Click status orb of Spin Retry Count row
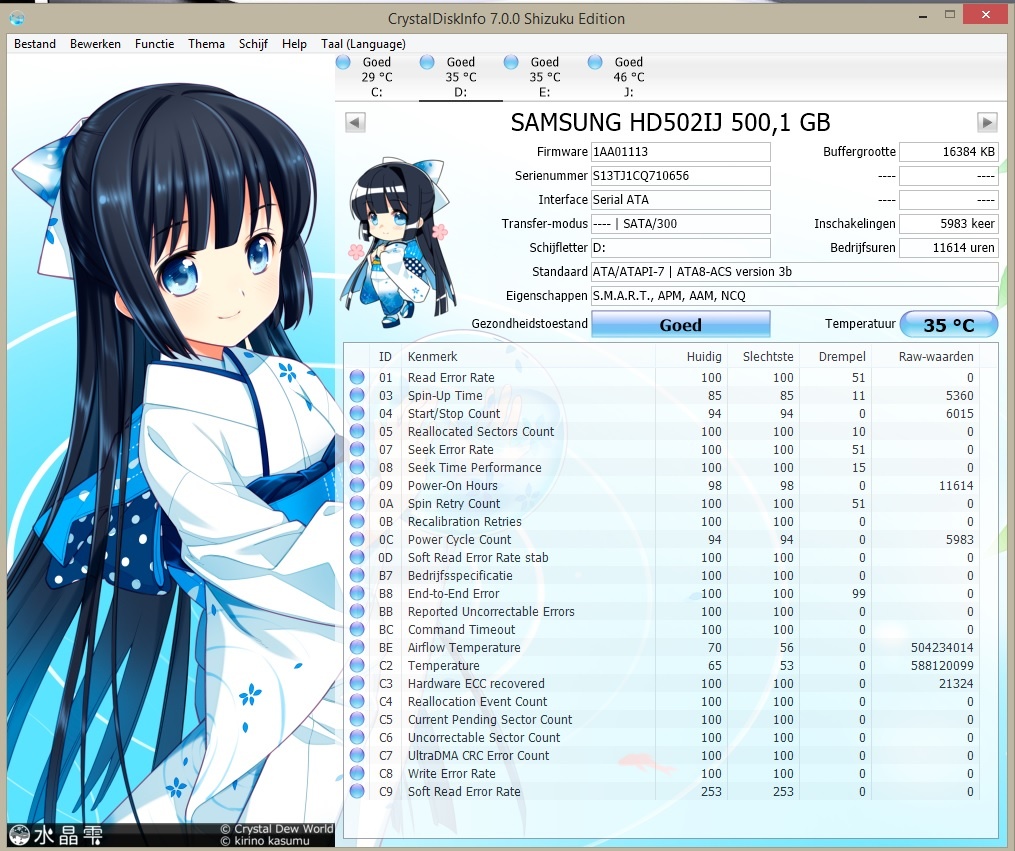 click(357, 503)
